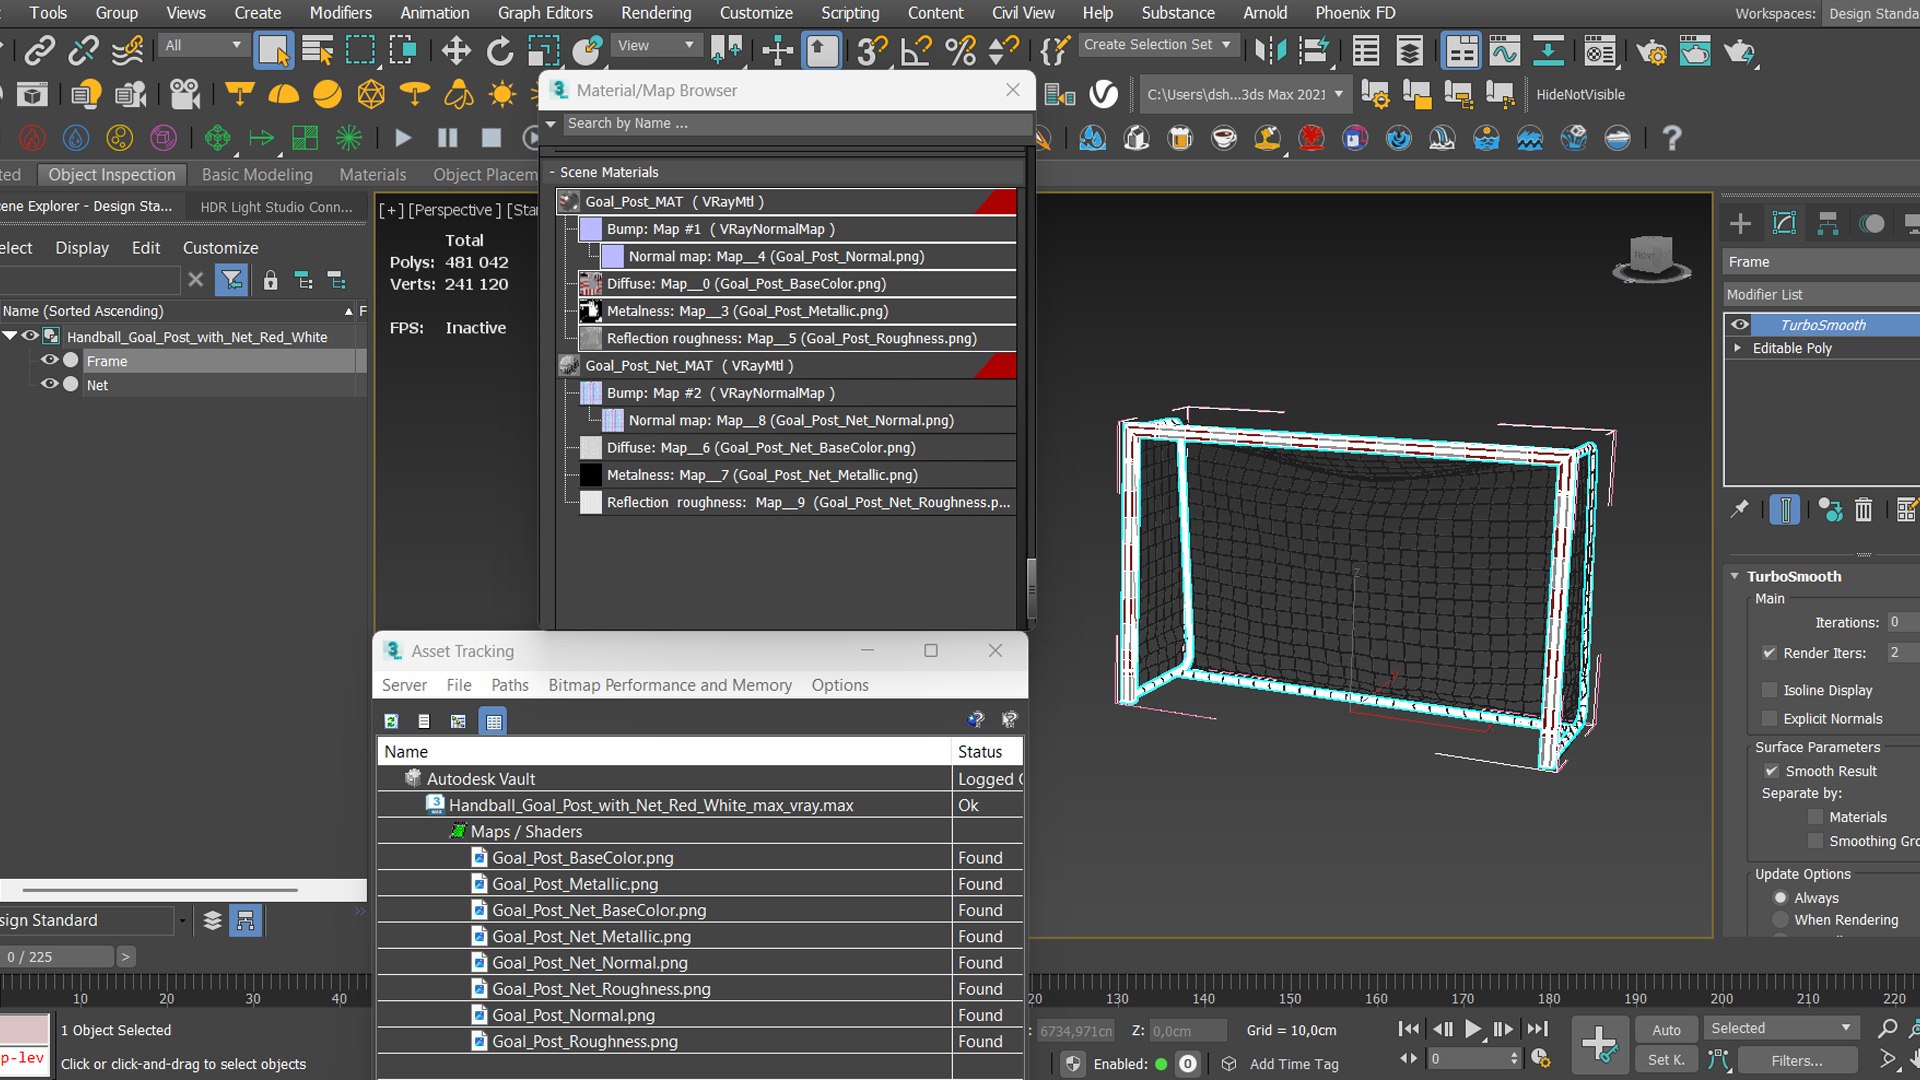Toggle TurboSmooth modifier visibility eye
The image size is (1920, 1080).
[x=1740, y=325]
